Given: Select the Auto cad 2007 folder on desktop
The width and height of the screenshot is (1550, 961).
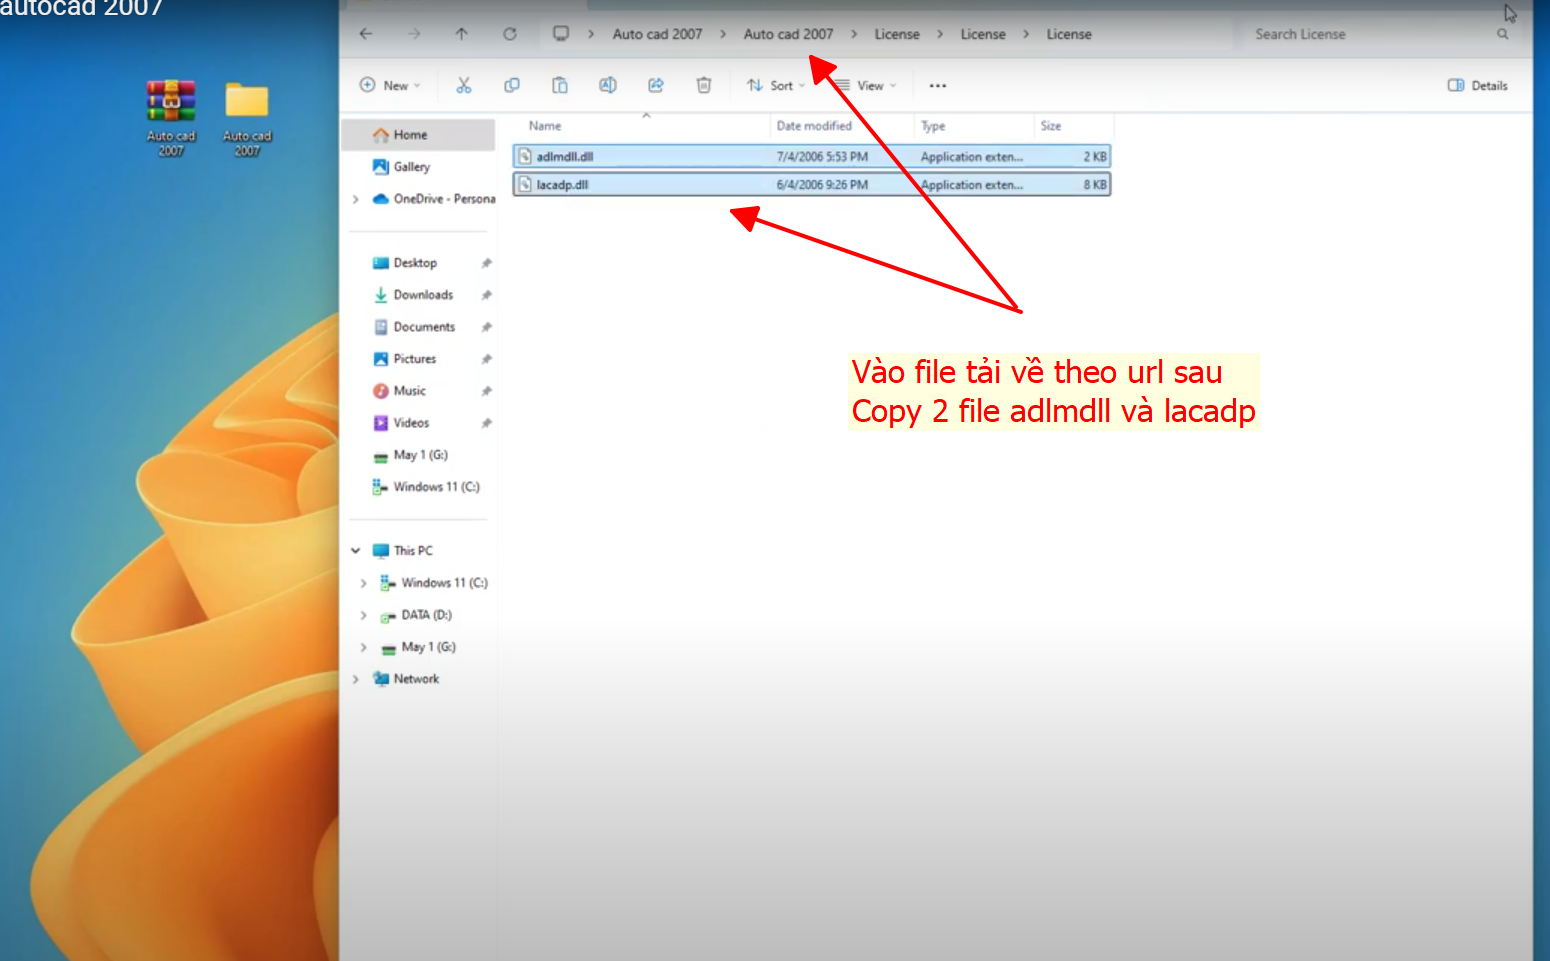Looking at the screenshot, I should click(x=247, y=118).
